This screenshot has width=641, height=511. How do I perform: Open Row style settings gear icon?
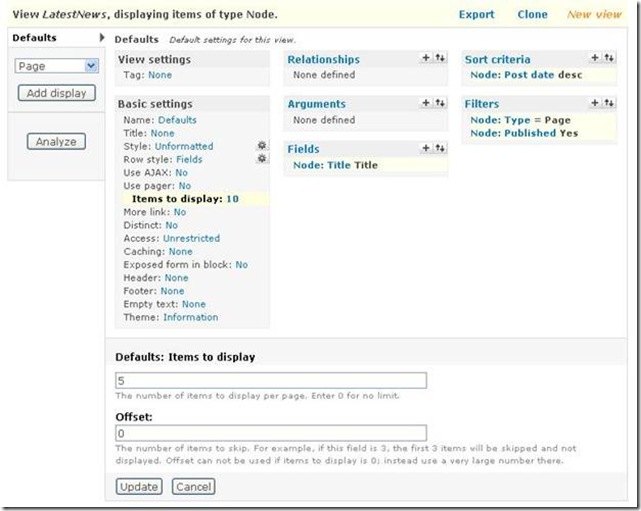pos(262,159)
